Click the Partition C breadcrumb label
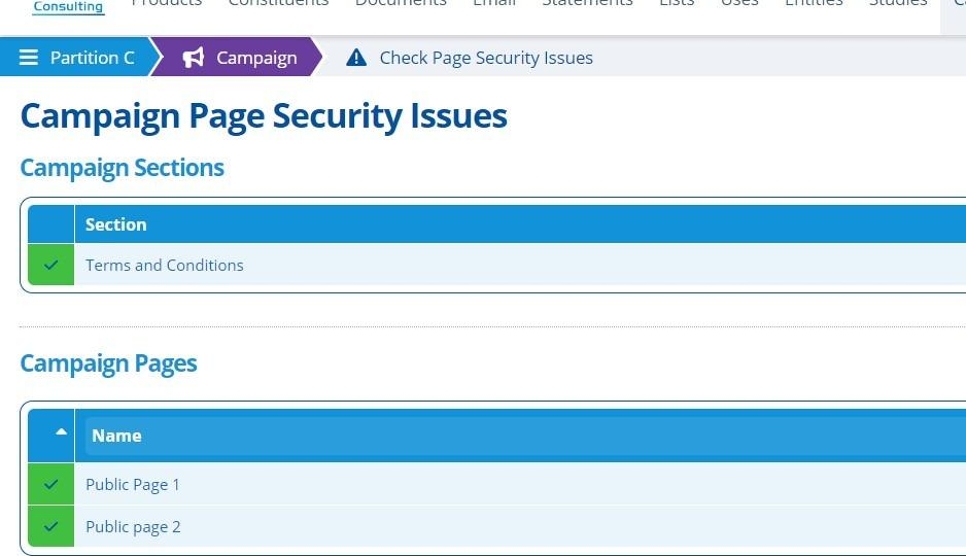The height and width of the screenshot is (556, 966). coord(92,58)
